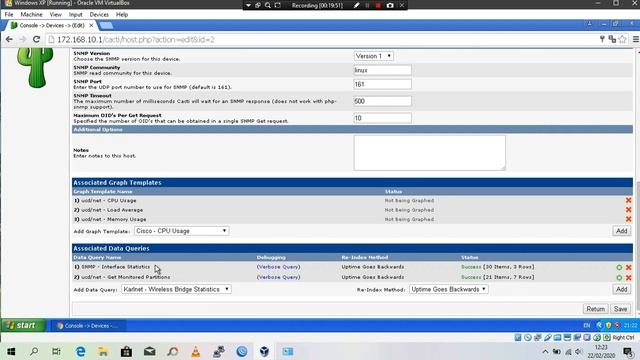The image size is (640, 360).
Task: Delete the Load Average graph template
Action: tap(629, 210)
